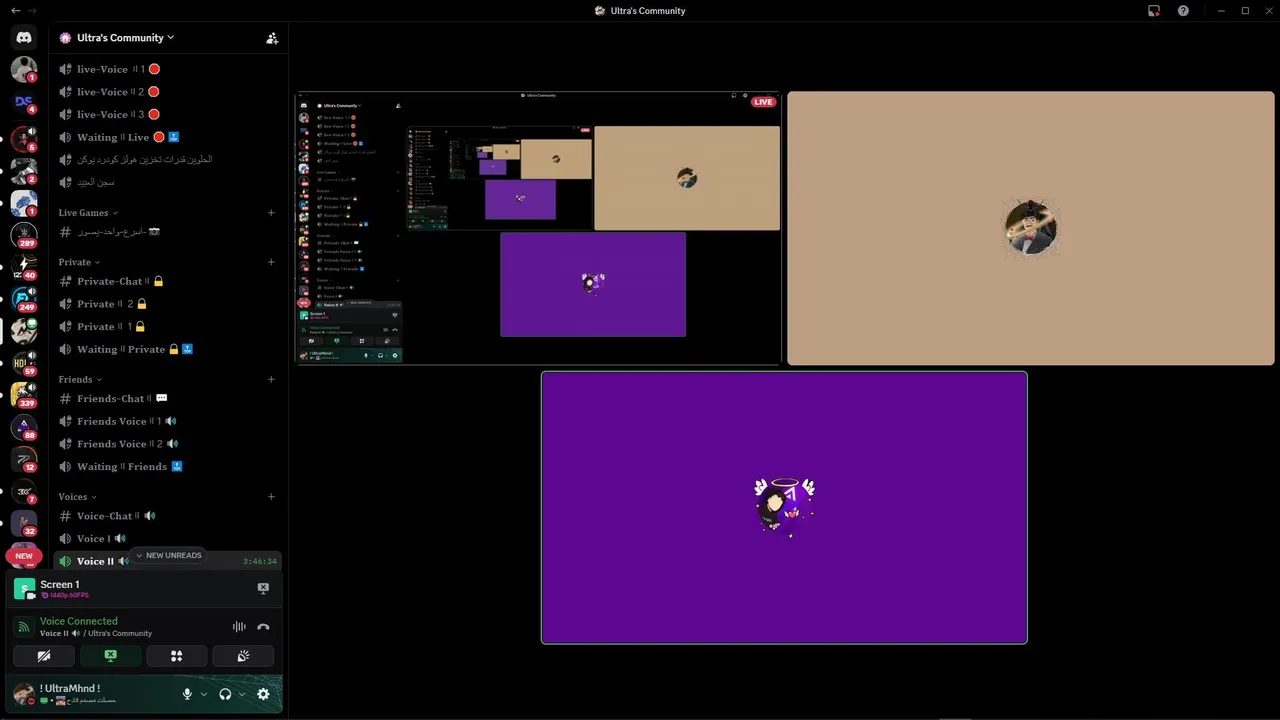Open server icon with 59 badge
The height and width of the screenshot is (720, 1280).
[x=24, y=363]
